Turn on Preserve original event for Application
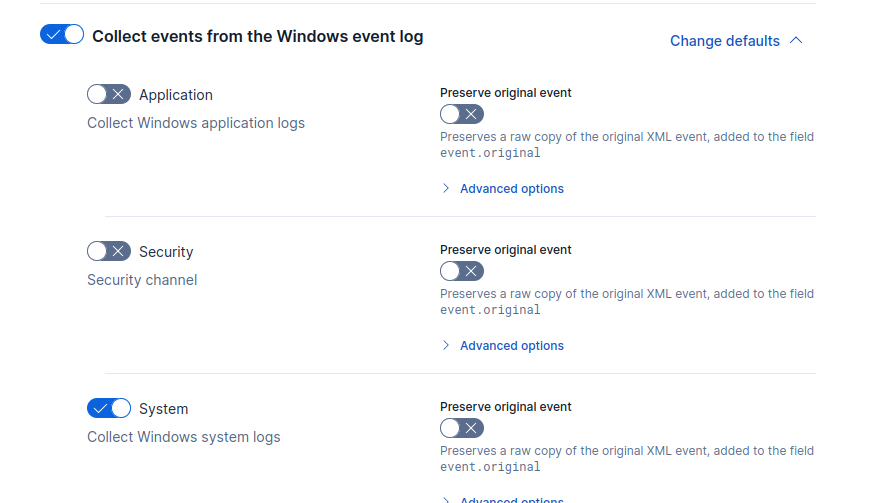This screenshot has width=895, height=503. click(x=461, y=114)
